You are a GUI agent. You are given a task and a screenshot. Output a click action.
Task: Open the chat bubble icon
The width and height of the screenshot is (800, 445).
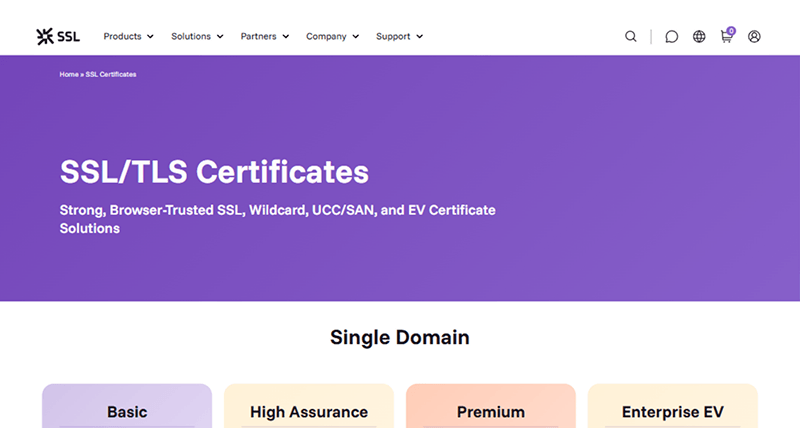[671, 36]
